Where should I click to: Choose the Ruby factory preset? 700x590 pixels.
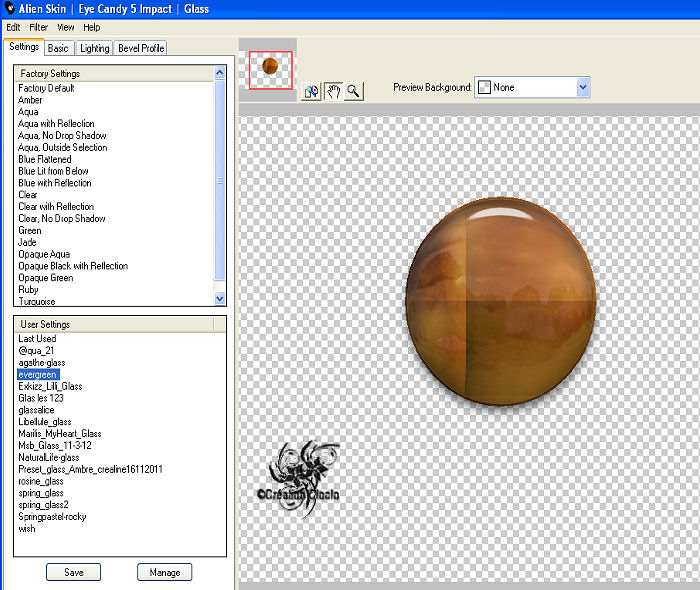(x=29, y=290)
